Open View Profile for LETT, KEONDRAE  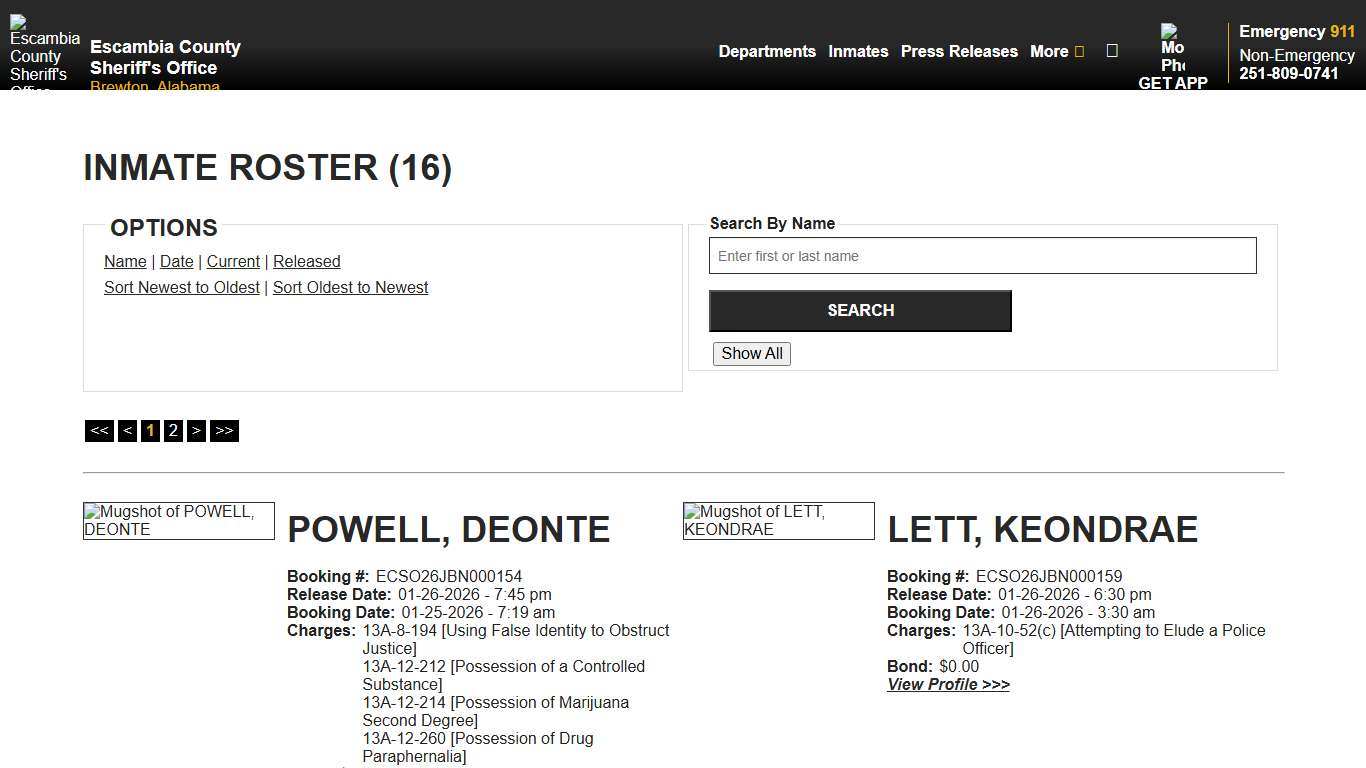point(947,684)
